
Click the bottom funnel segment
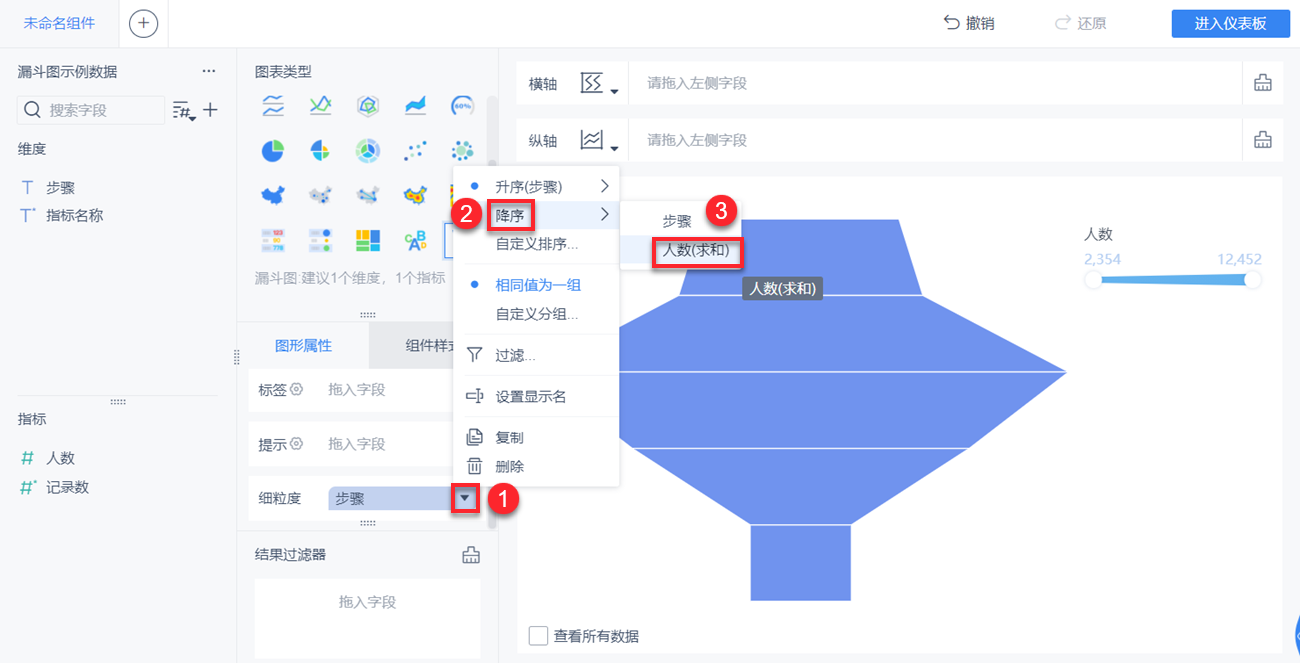click(x=800, y=562)
